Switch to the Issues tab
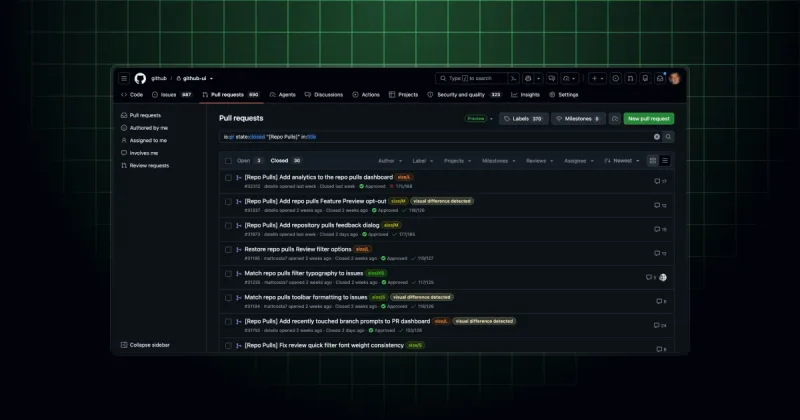This screenshot has width=800, height=420. (171, 95)
